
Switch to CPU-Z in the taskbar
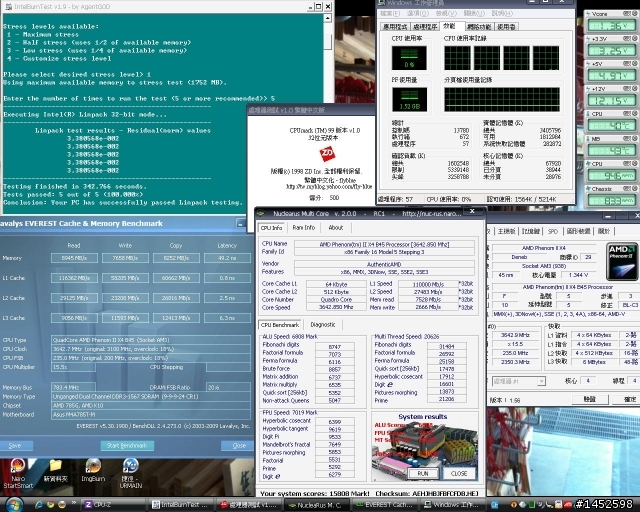tap(113, 505)
